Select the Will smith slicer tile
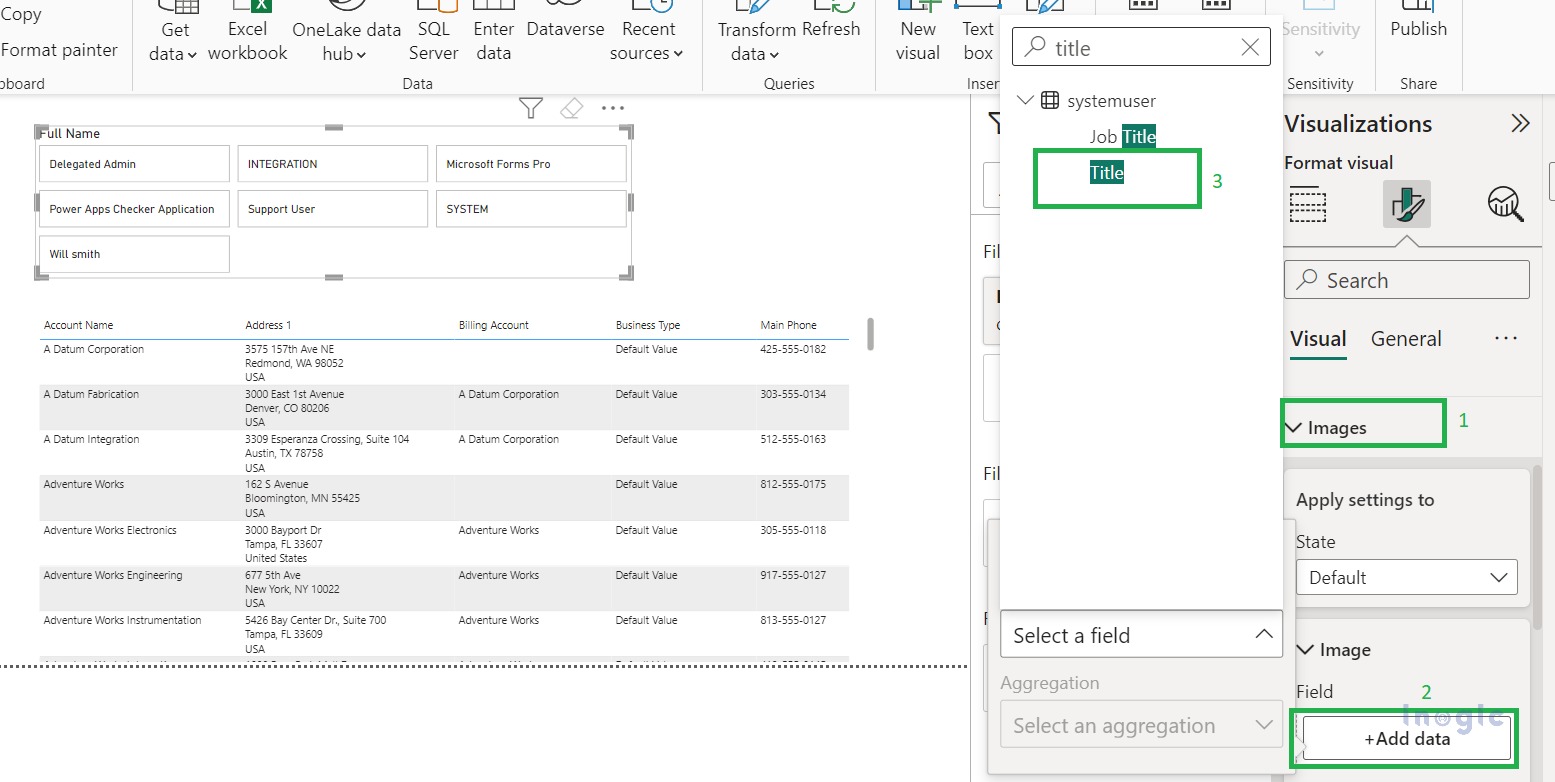The image size is (1555, 782). tap(134, 254)
